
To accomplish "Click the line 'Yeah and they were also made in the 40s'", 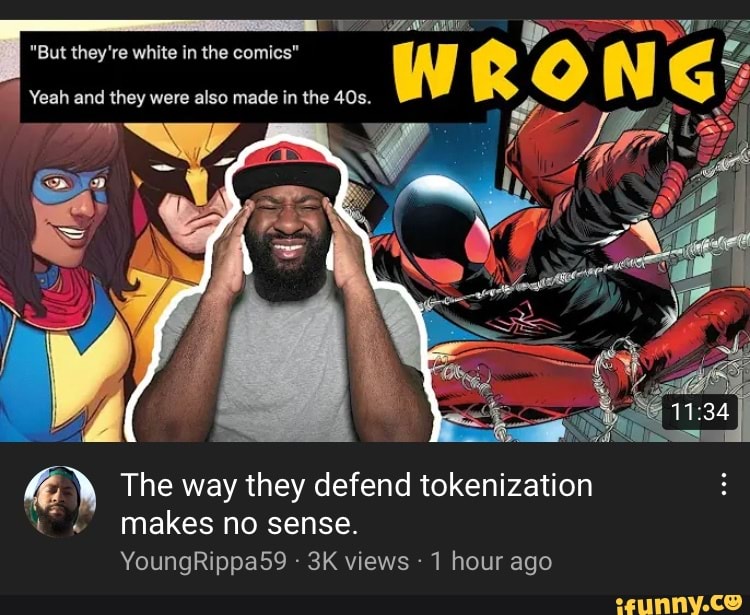I will pos(199,99).
